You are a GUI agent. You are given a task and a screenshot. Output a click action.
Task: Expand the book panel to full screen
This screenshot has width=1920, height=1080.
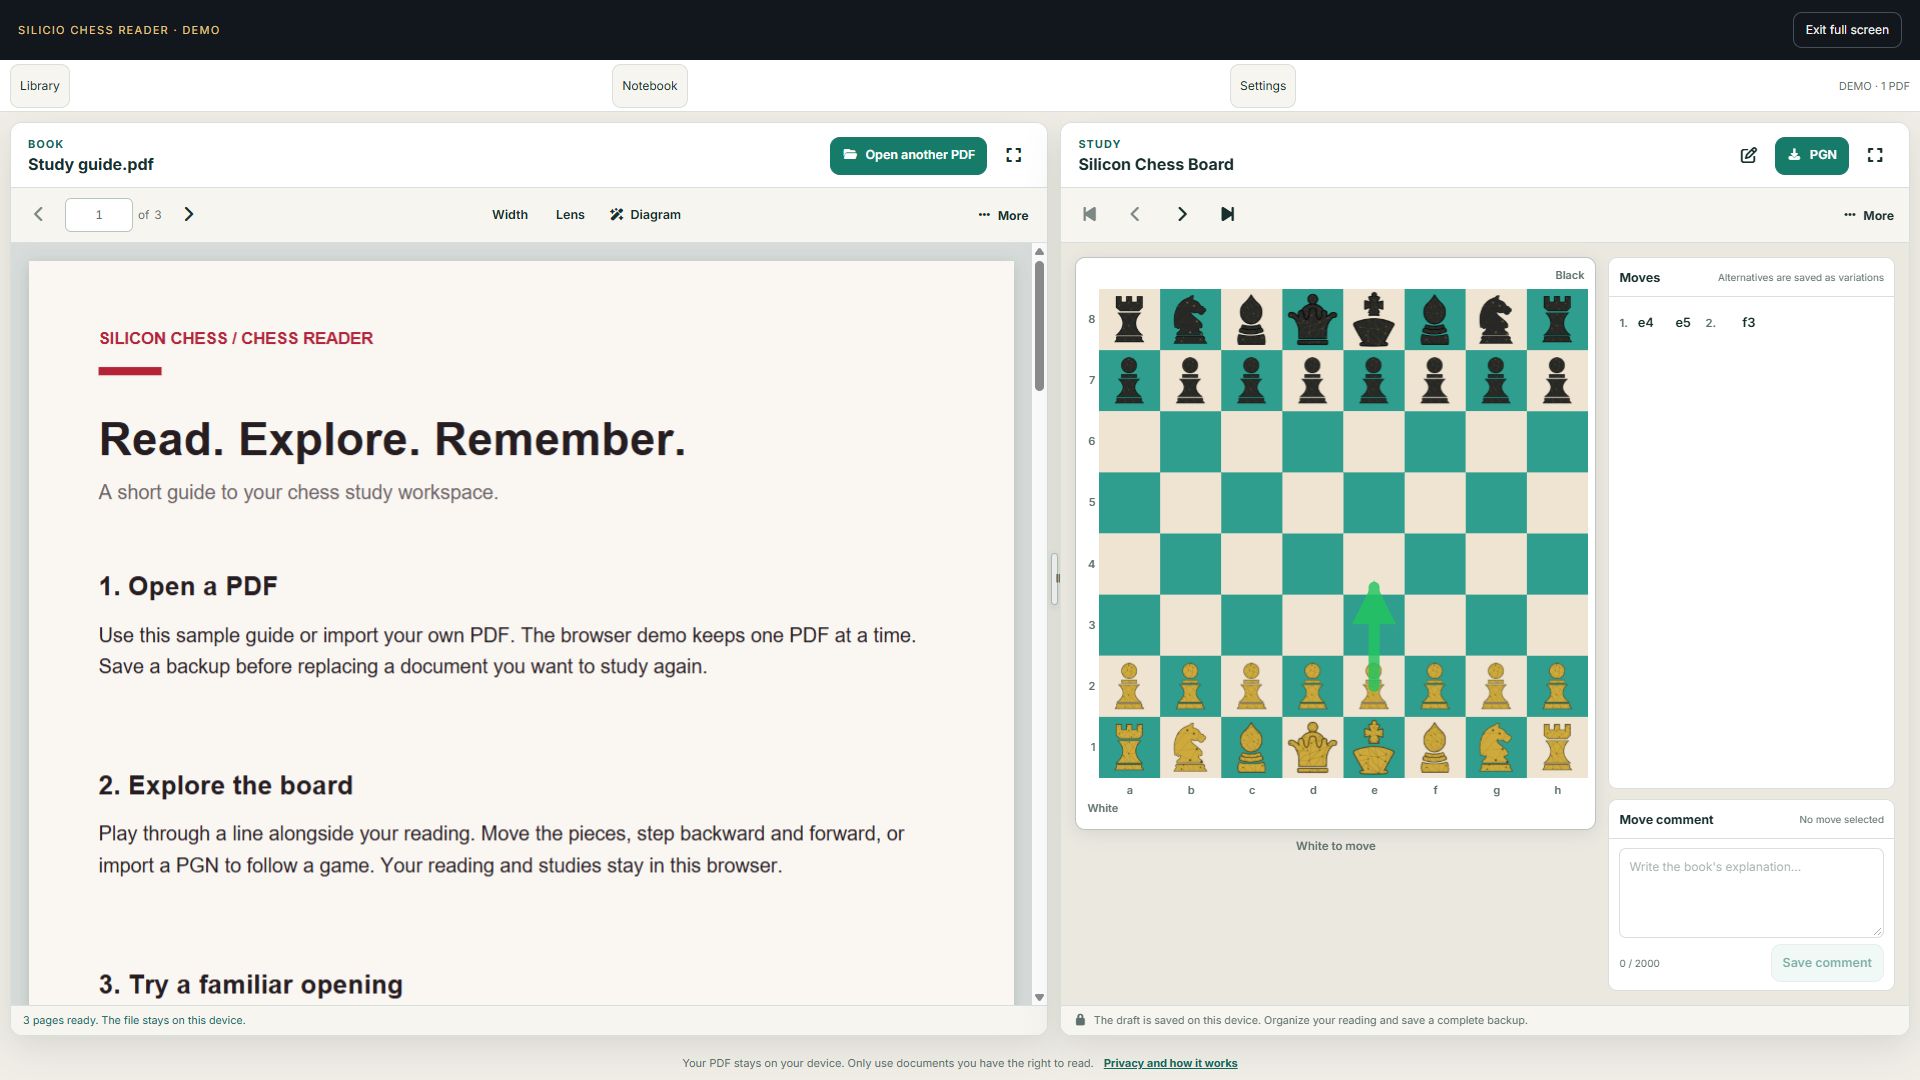coord(1013,155)
